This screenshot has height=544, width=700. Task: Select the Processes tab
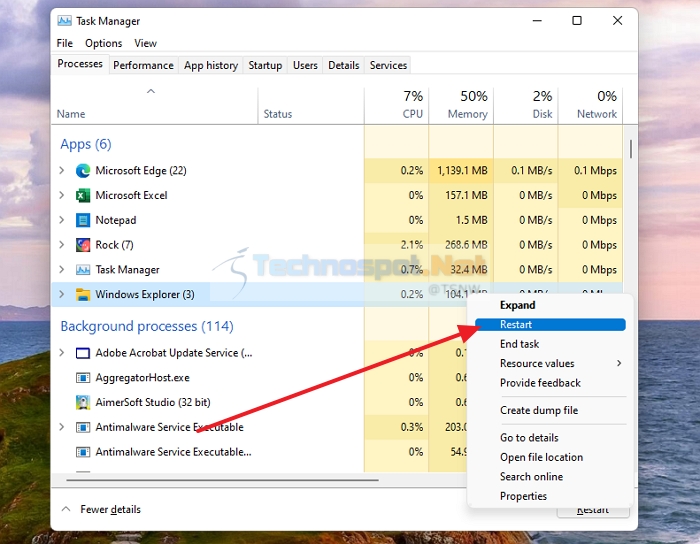coord(80,64)
